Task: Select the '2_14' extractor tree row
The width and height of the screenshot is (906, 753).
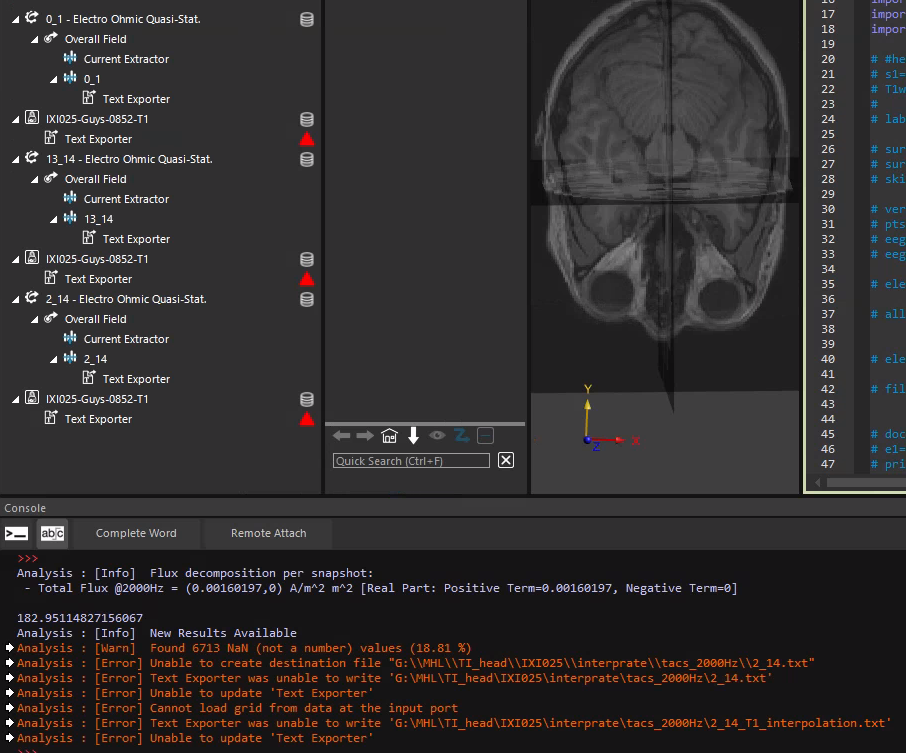Action: (95, 359)
